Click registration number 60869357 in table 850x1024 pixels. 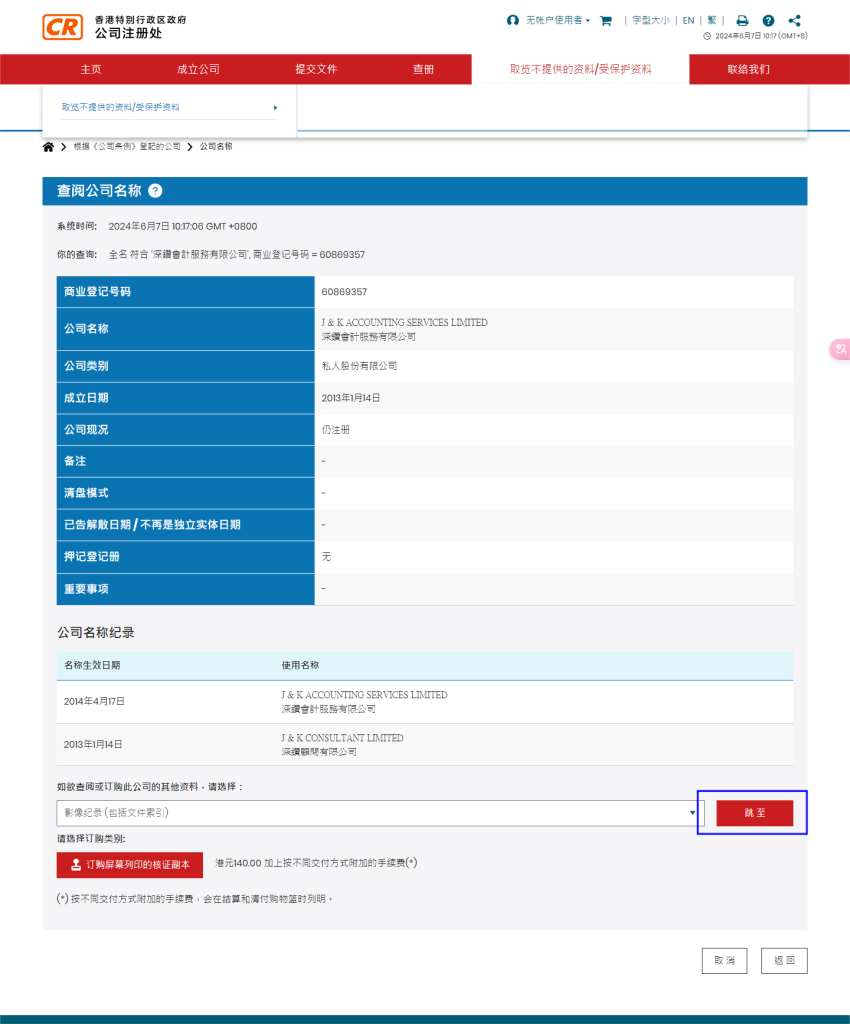click(344, 292)
